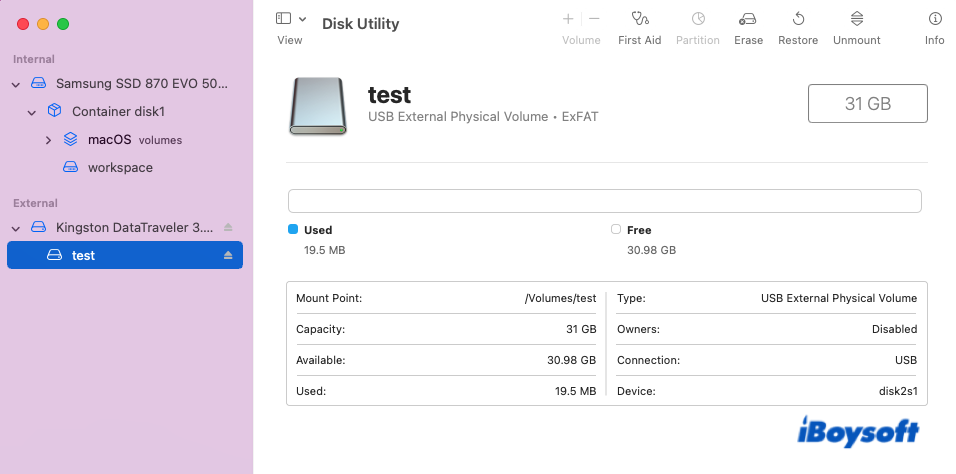This screenshot has height=474, width=956.
Task: Select the workspace volume
Action: 120,168
